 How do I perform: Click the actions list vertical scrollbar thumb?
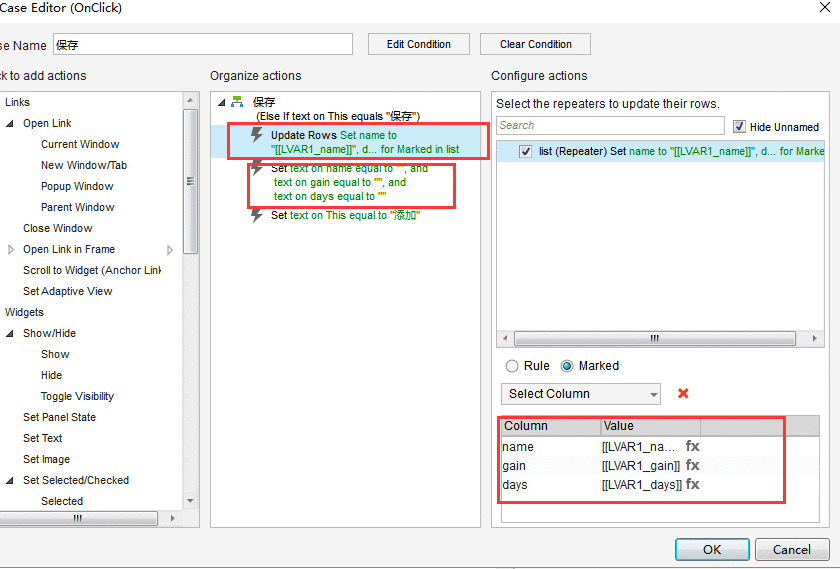coord(190,181)
